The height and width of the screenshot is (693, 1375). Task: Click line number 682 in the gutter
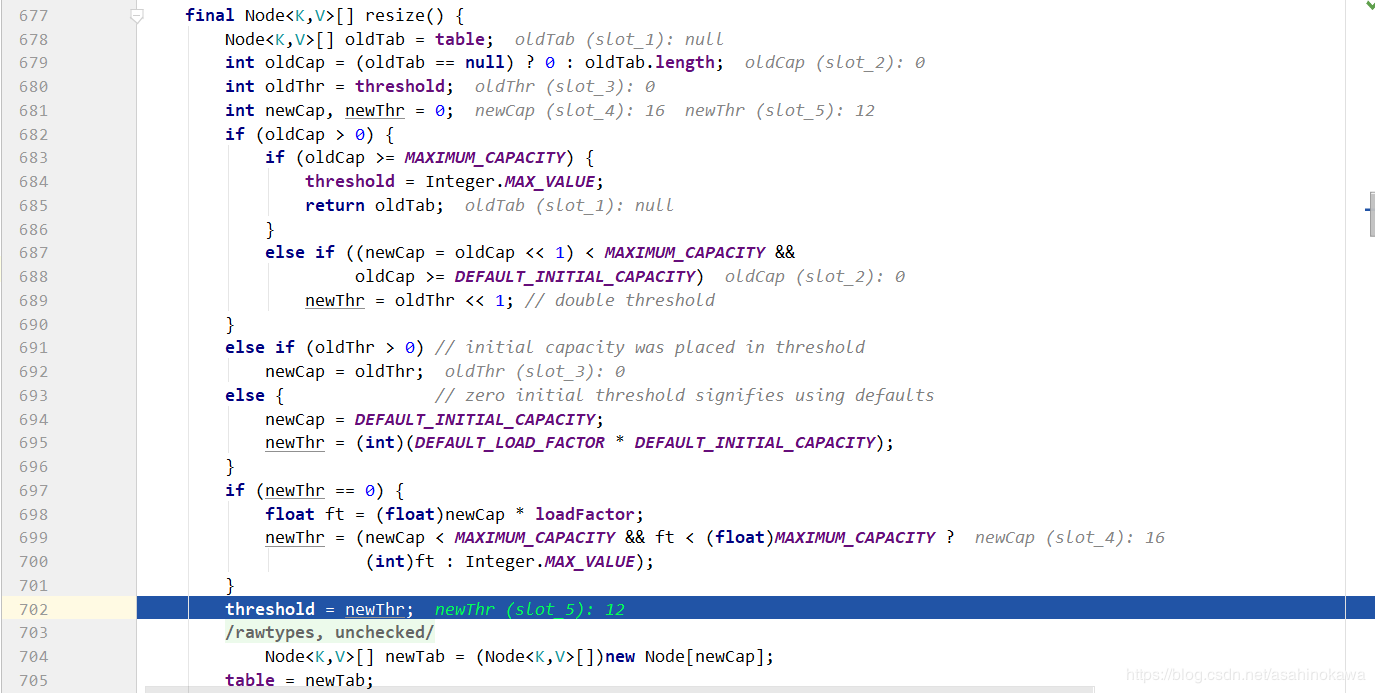pos(33,134)
